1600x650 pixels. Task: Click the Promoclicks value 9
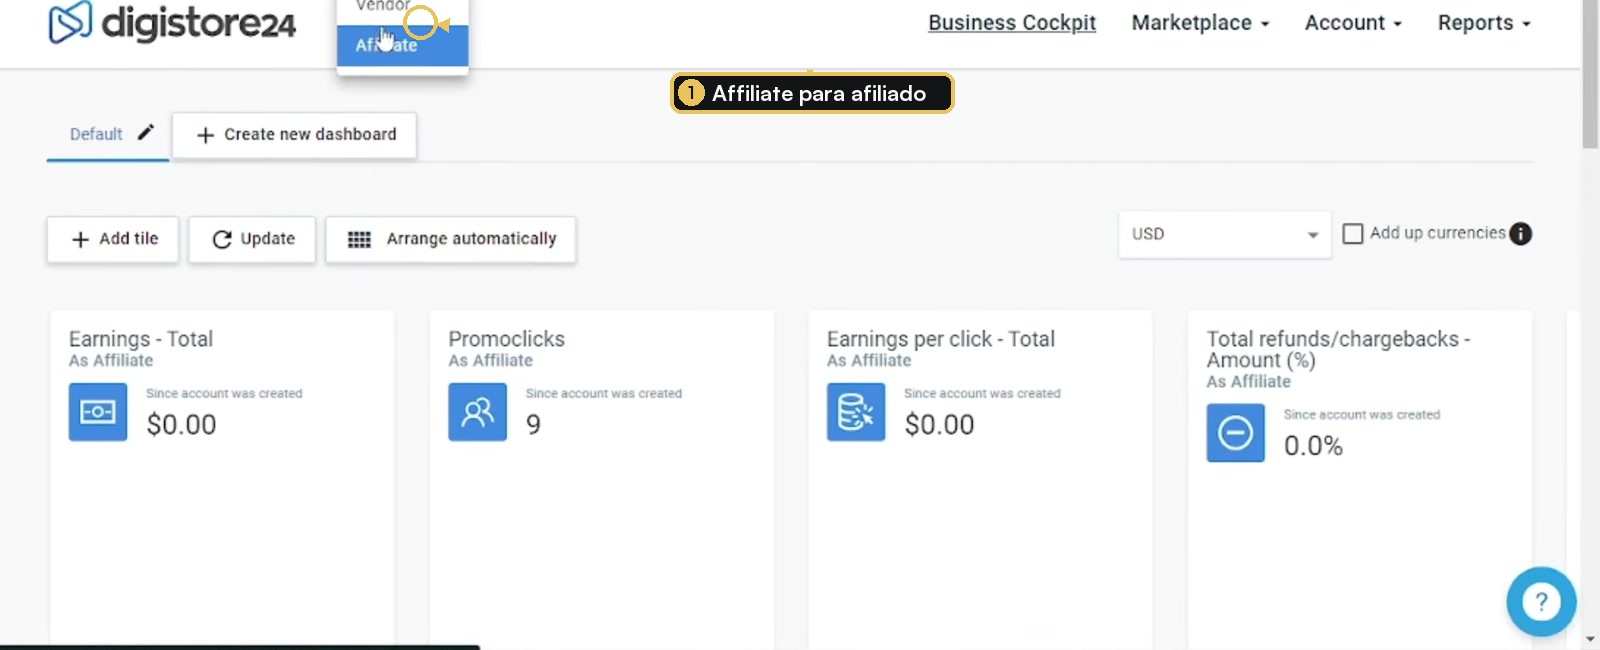[x=533, y=425]
